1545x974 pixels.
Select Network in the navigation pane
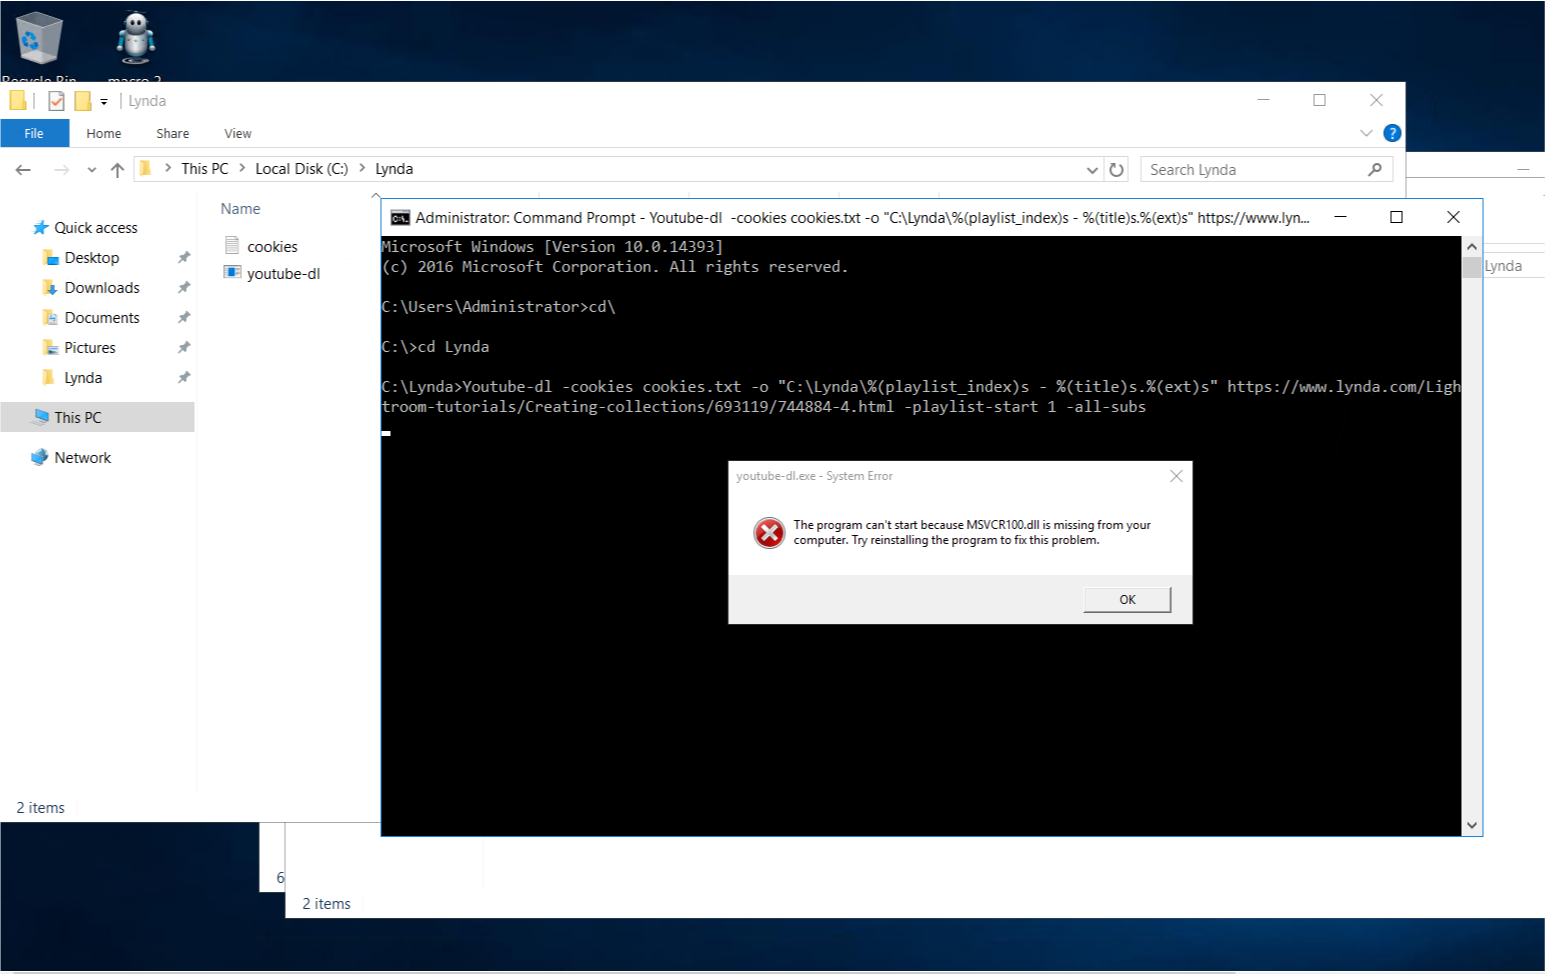(83, 458)
